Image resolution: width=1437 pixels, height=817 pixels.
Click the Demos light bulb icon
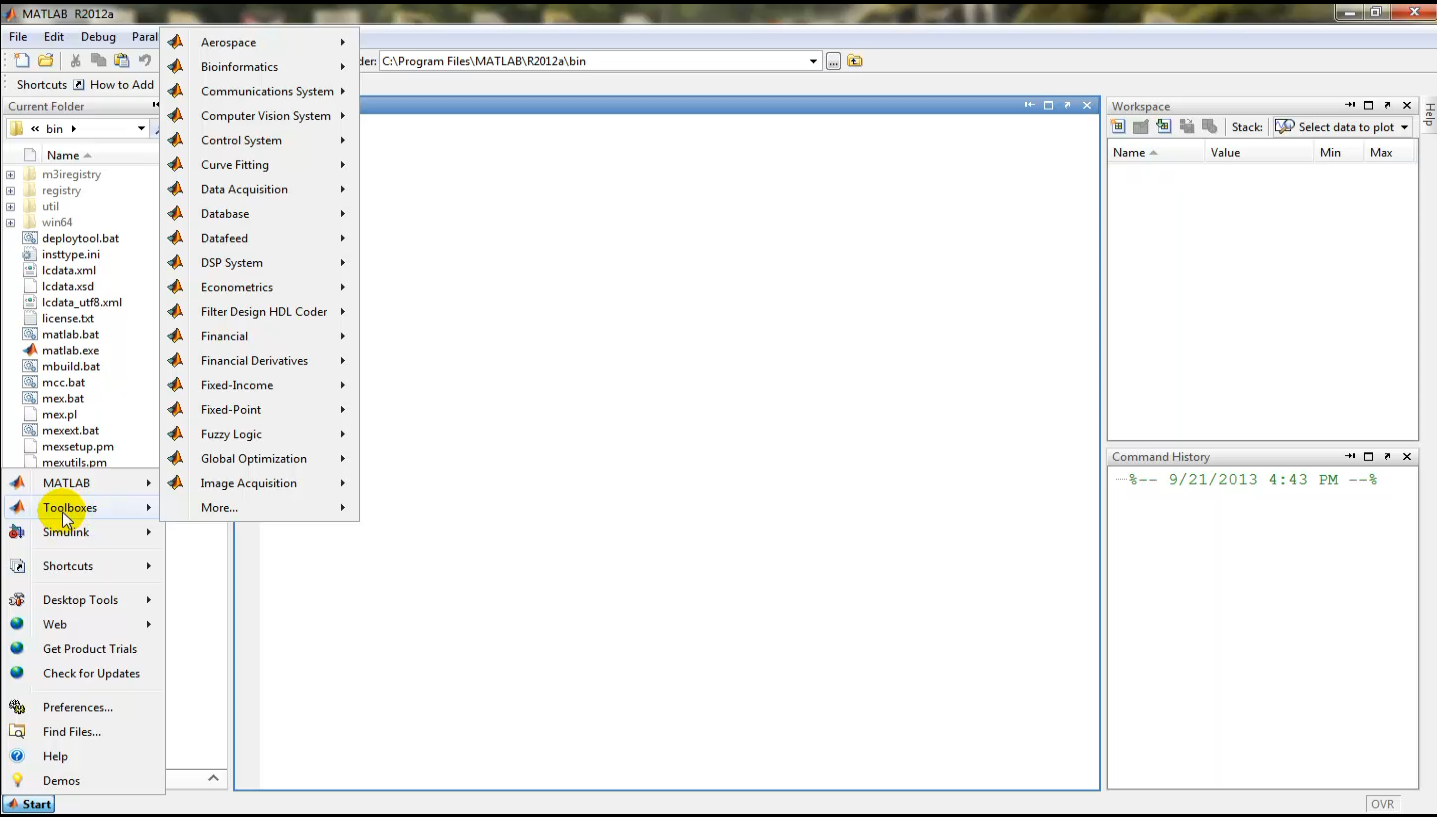(x=17, y=781)
